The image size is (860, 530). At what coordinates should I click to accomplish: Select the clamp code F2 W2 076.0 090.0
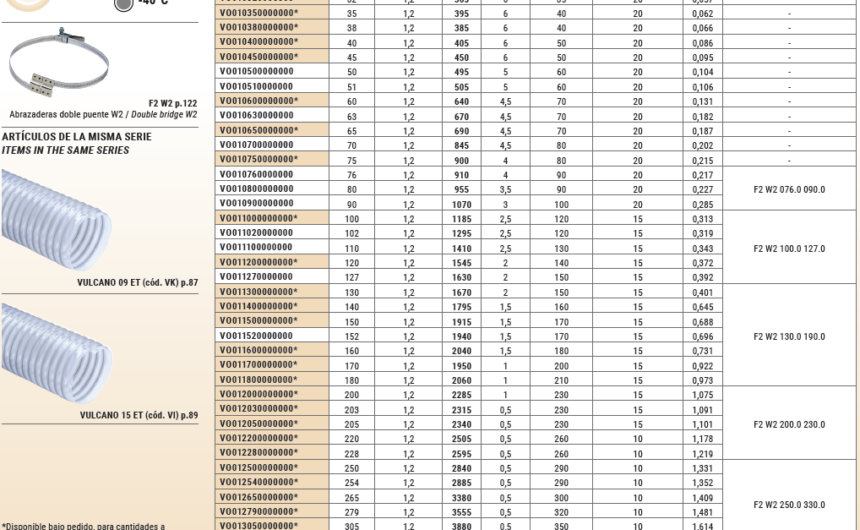tap(789, 189)
